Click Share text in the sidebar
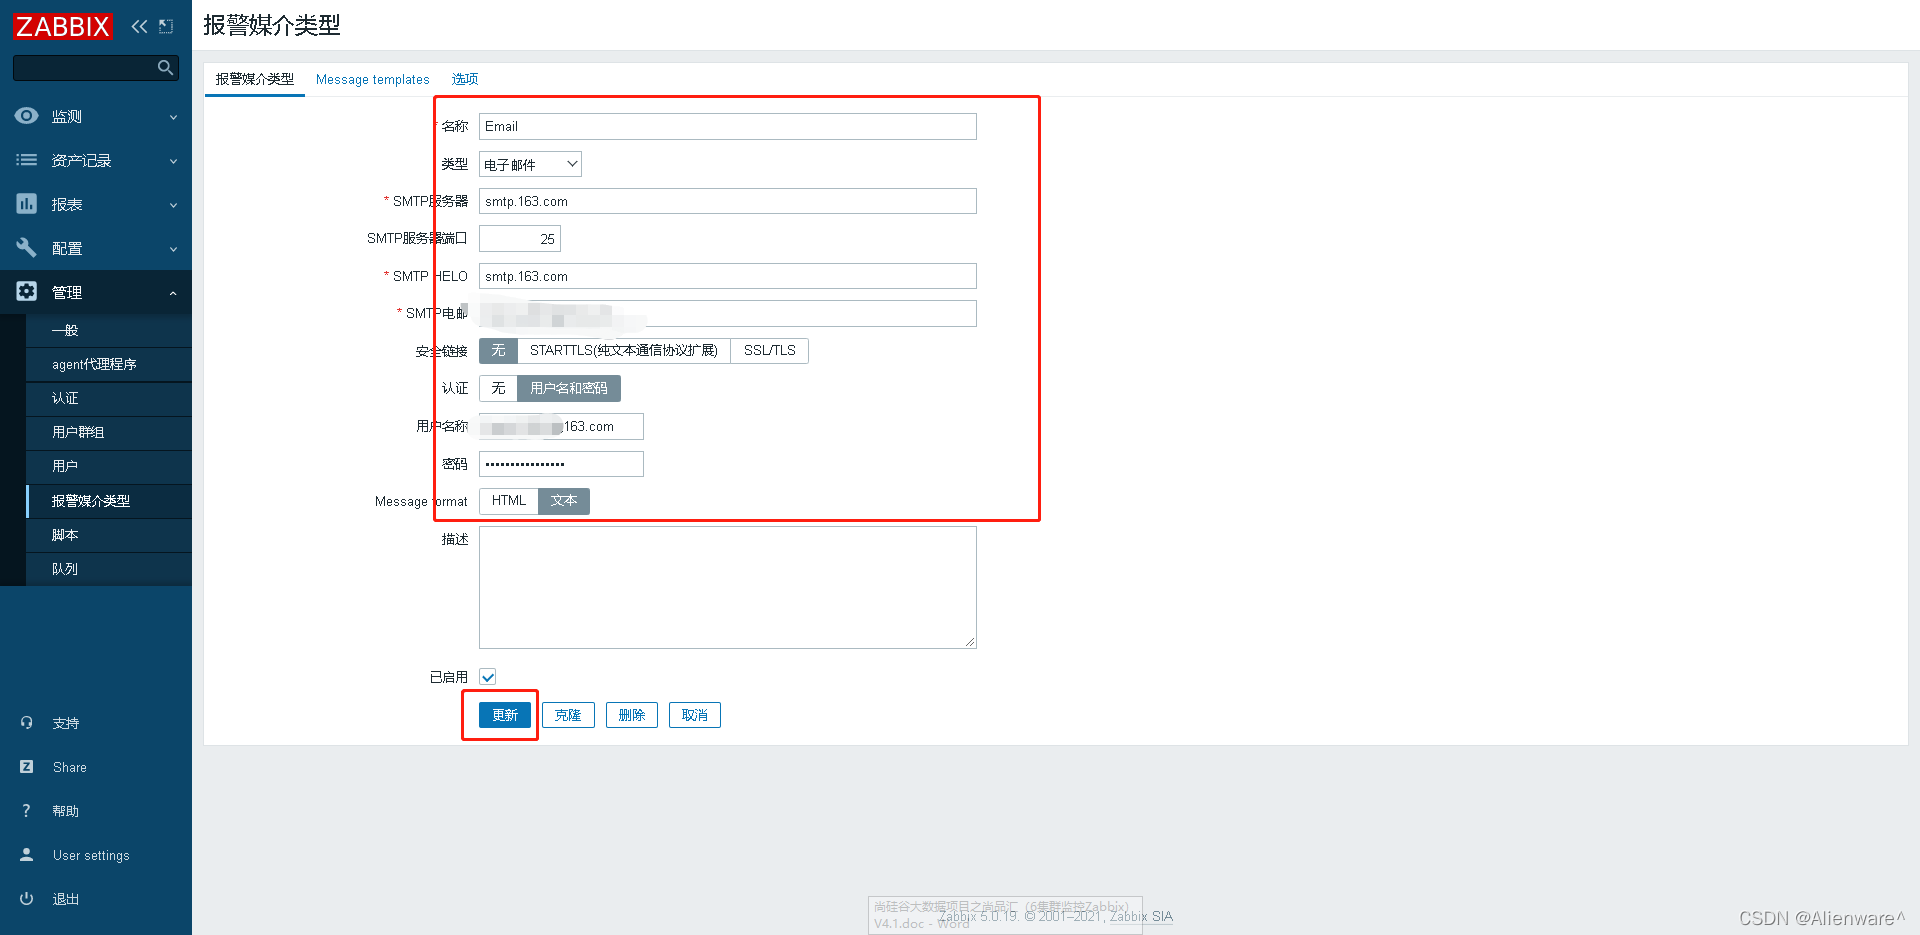Viewport: 1920px width, 935px height. coord(70,767)
